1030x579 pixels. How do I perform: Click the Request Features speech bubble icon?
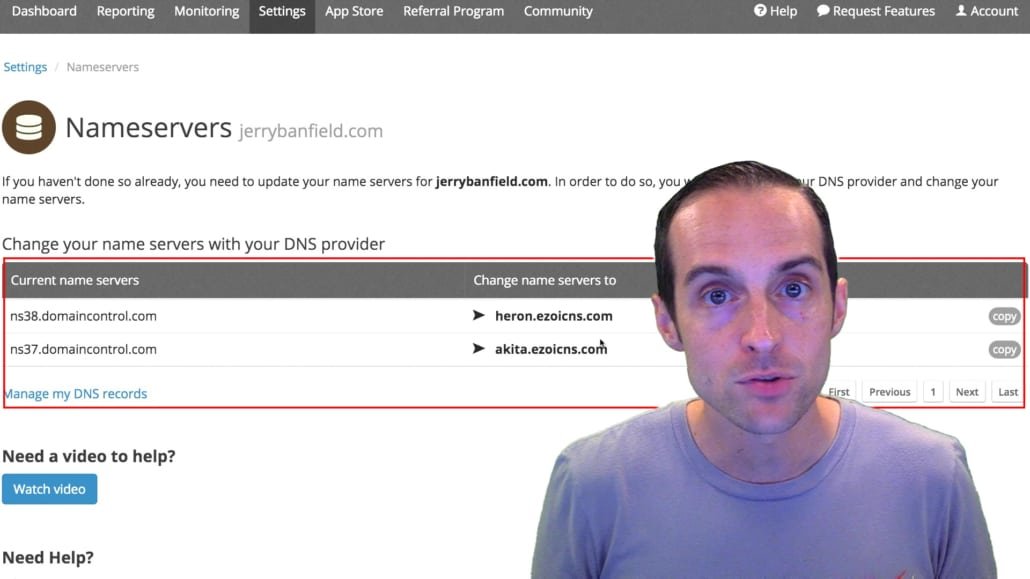tap(823, 11)
